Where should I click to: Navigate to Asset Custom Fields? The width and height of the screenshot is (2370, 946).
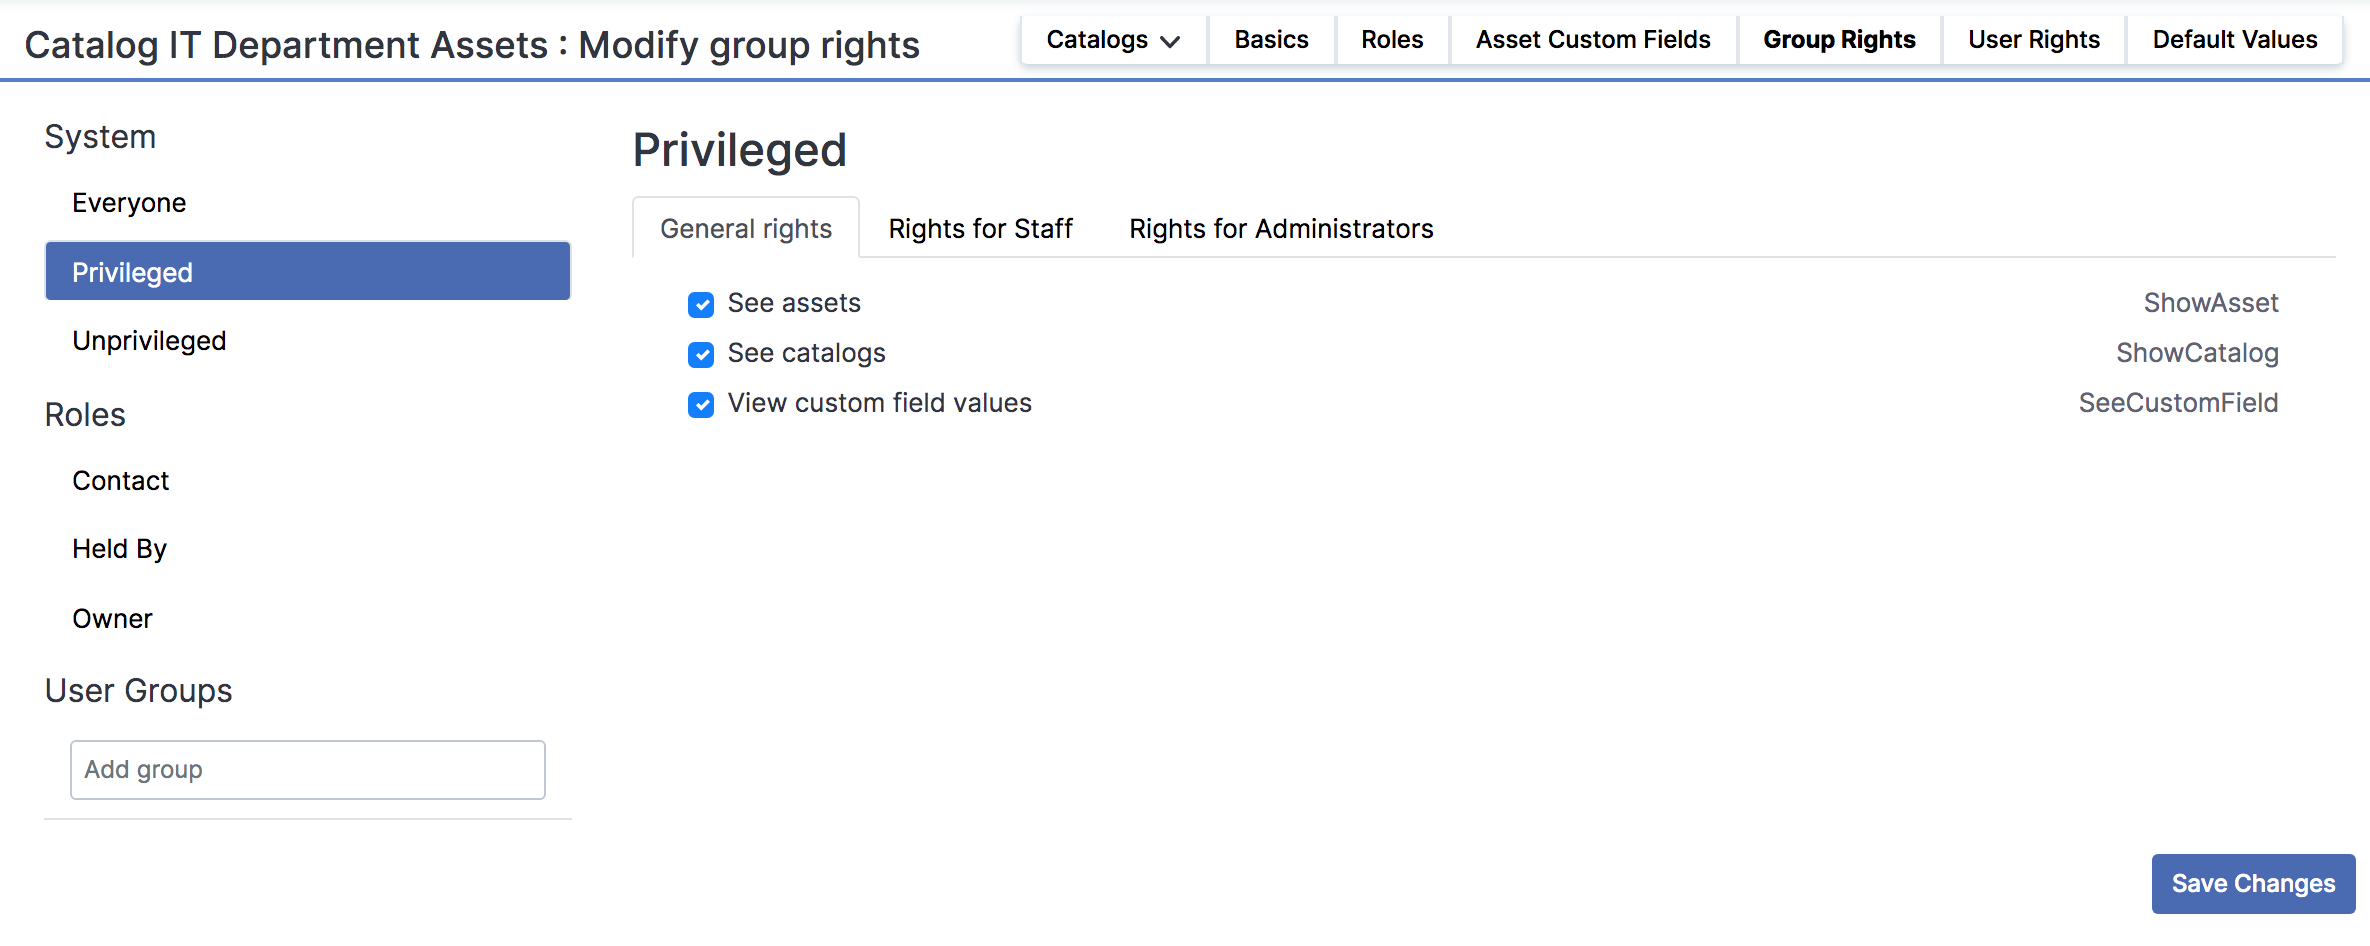click(x=1592, y=40)
